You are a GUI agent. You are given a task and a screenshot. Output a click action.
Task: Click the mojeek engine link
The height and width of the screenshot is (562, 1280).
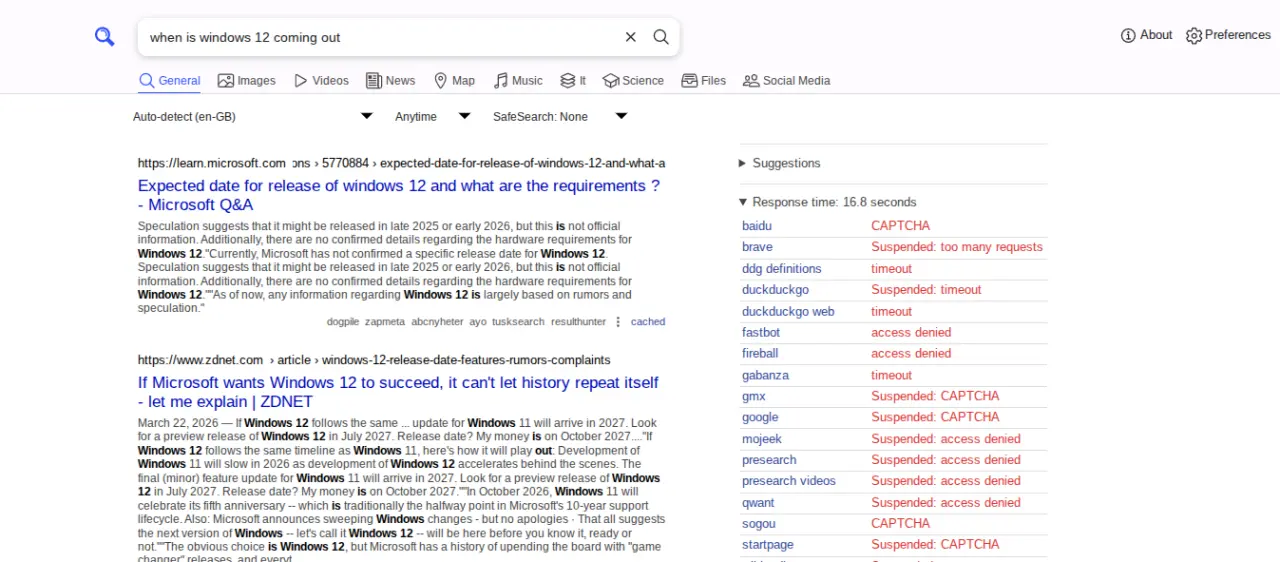tap(762, 439)
